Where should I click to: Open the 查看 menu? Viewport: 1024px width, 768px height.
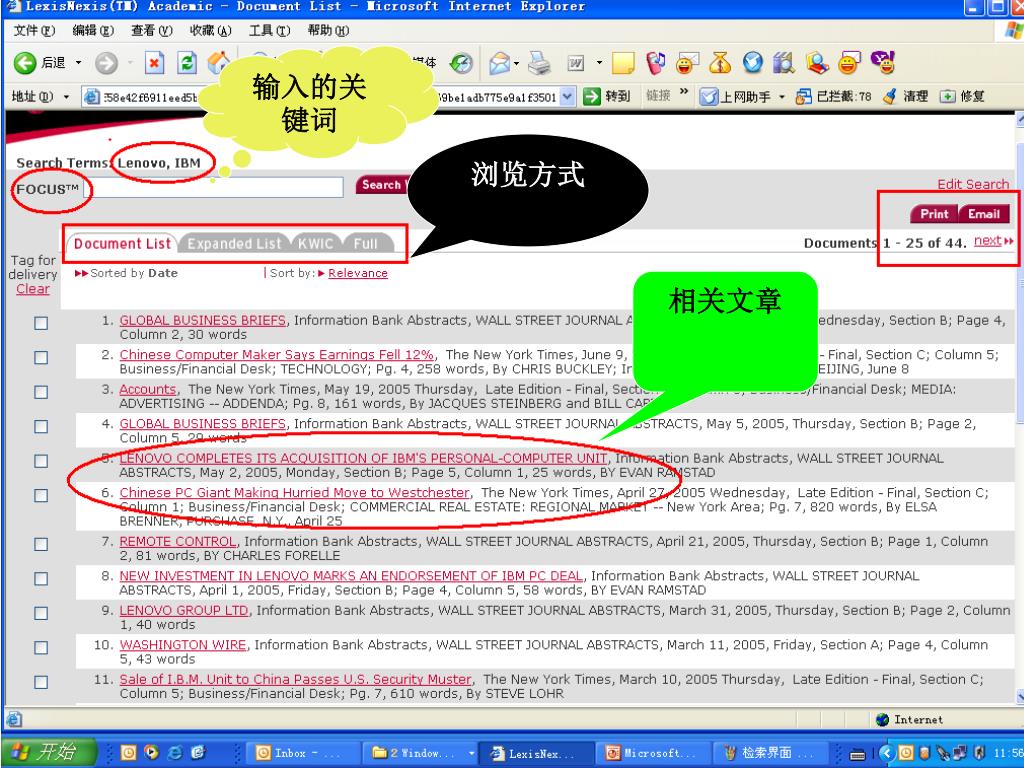pyautogui.click(x=152, y=30)
